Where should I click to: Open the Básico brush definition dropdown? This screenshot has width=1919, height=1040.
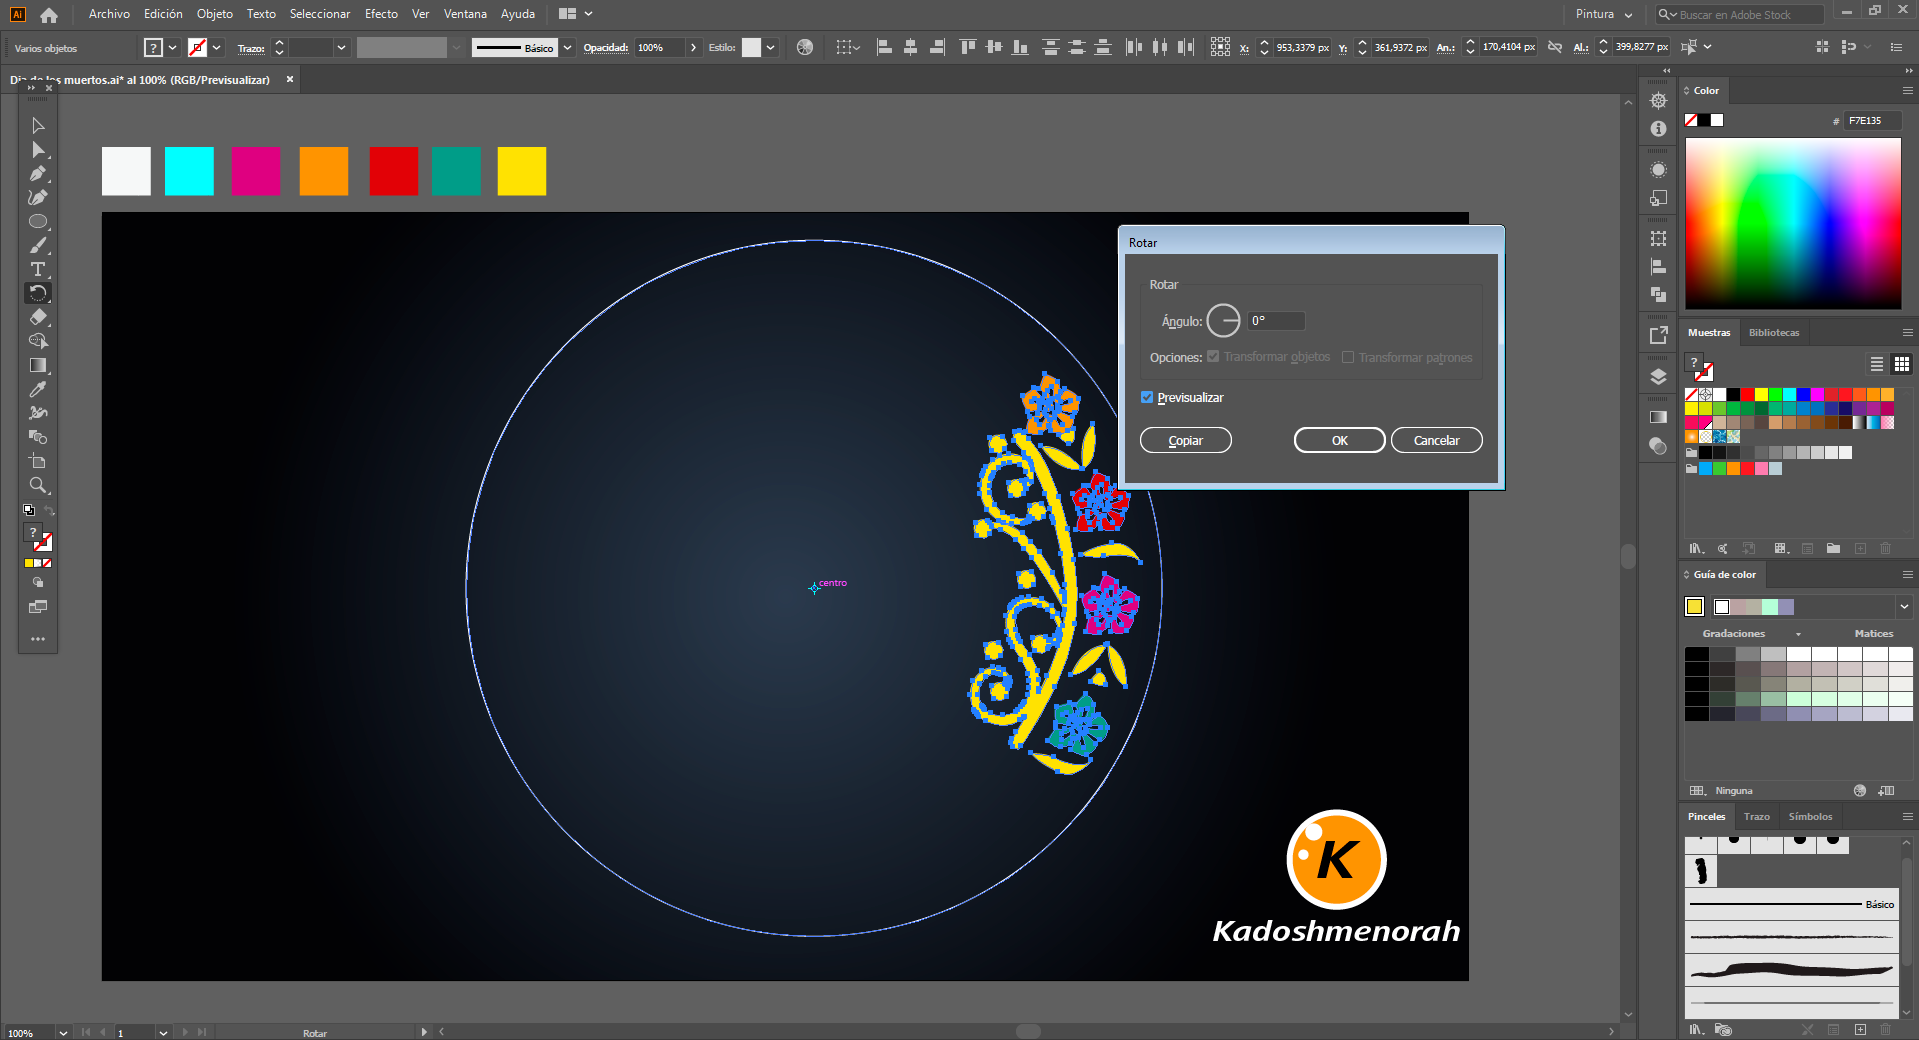click(x=568, y=47)
